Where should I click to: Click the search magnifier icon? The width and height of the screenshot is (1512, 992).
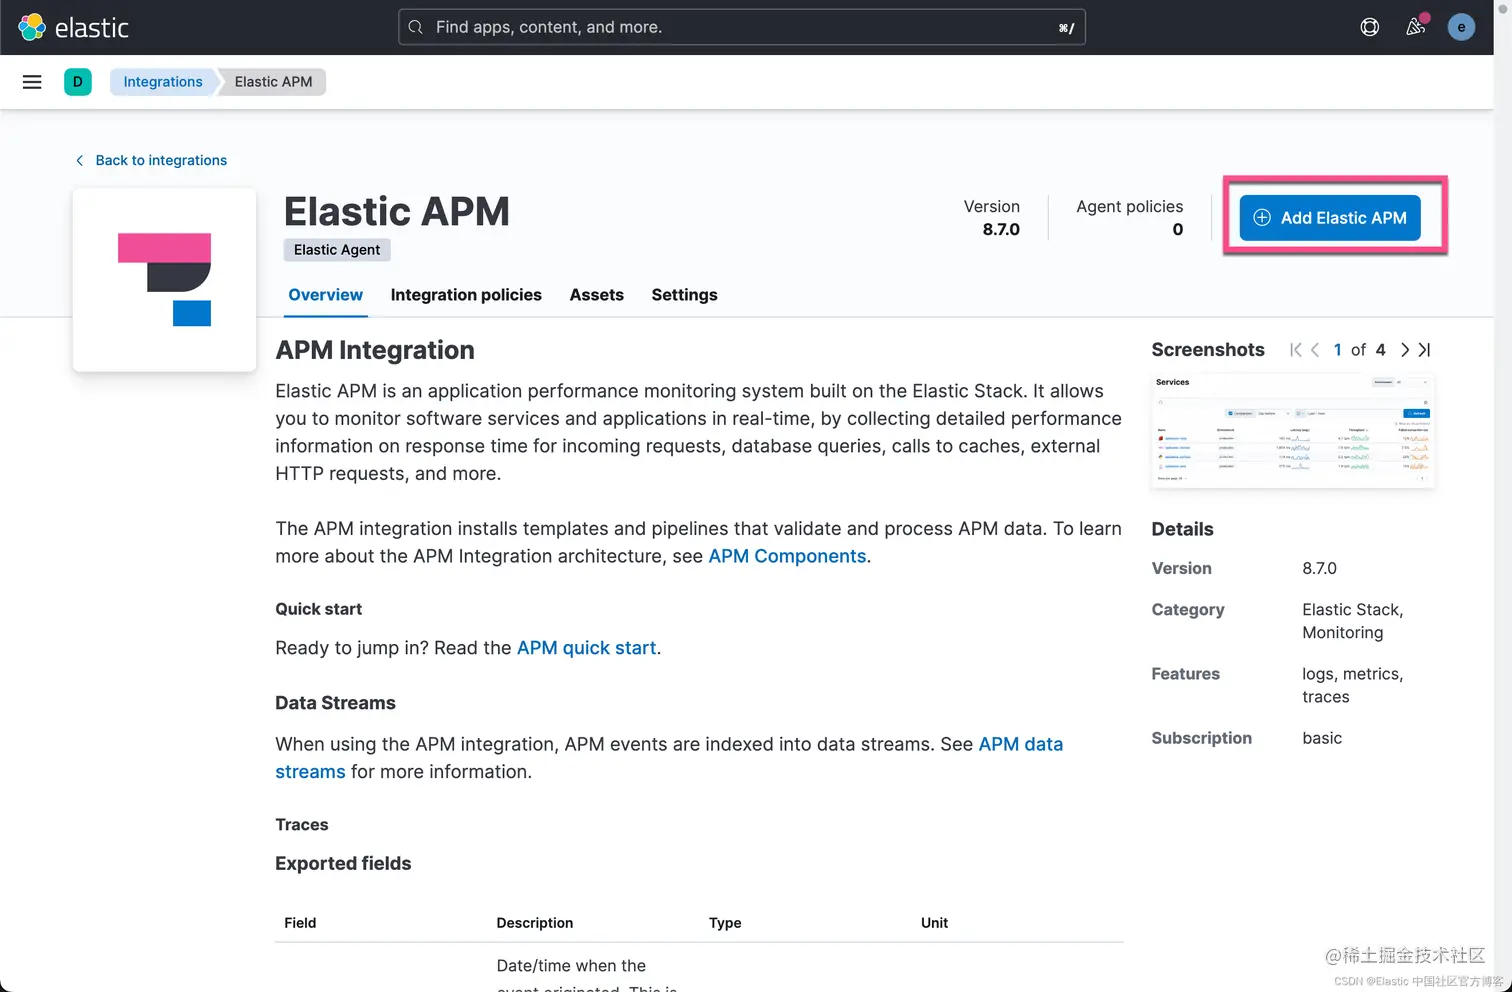(416, 27)
